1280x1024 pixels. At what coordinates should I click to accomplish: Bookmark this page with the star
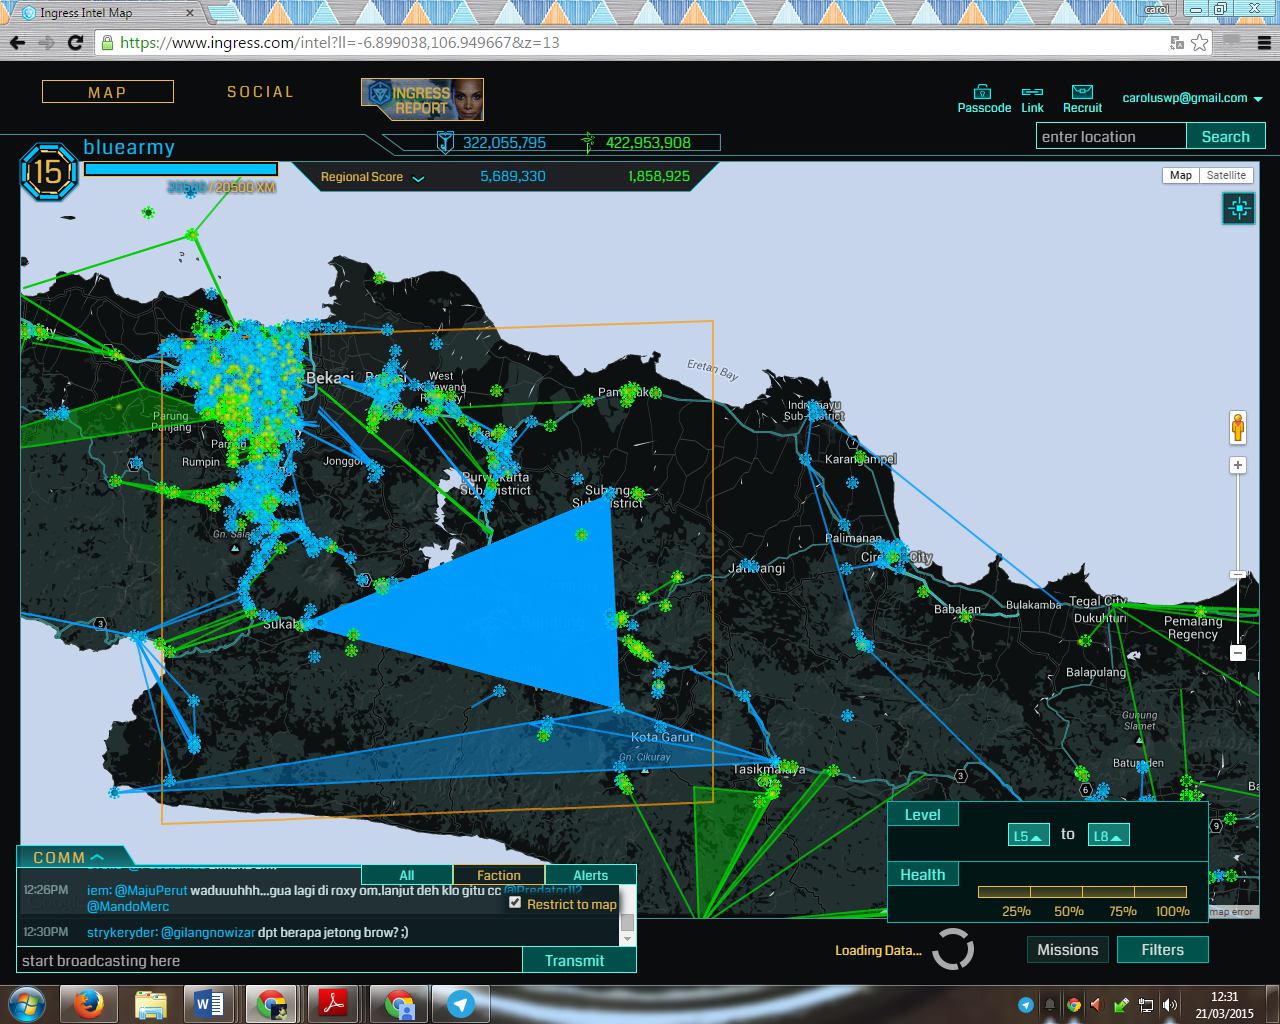[1200, 42]
